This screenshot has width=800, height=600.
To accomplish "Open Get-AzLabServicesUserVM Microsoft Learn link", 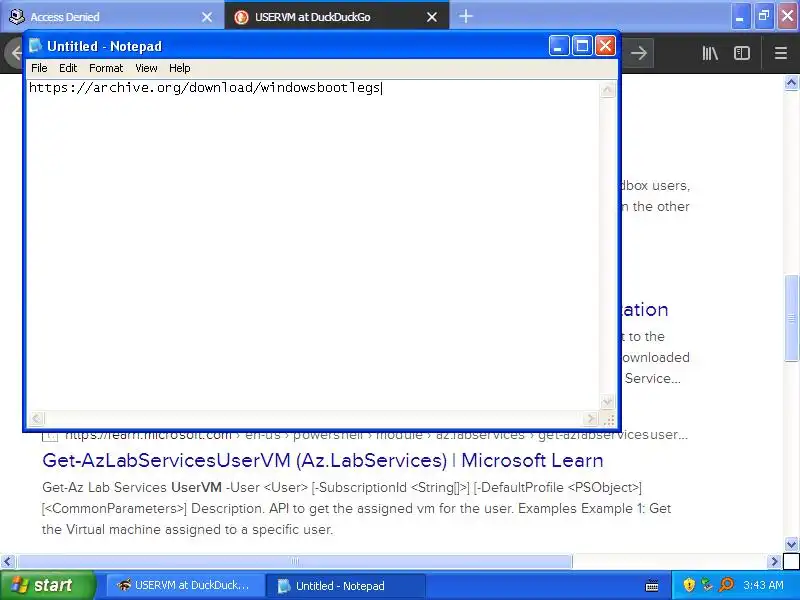I will point(322,460).
